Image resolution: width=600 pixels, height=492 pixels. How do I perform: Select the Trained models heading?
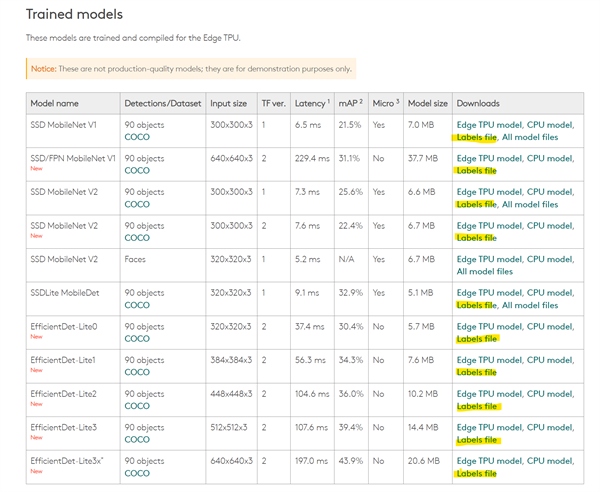[x=74, y=14]
